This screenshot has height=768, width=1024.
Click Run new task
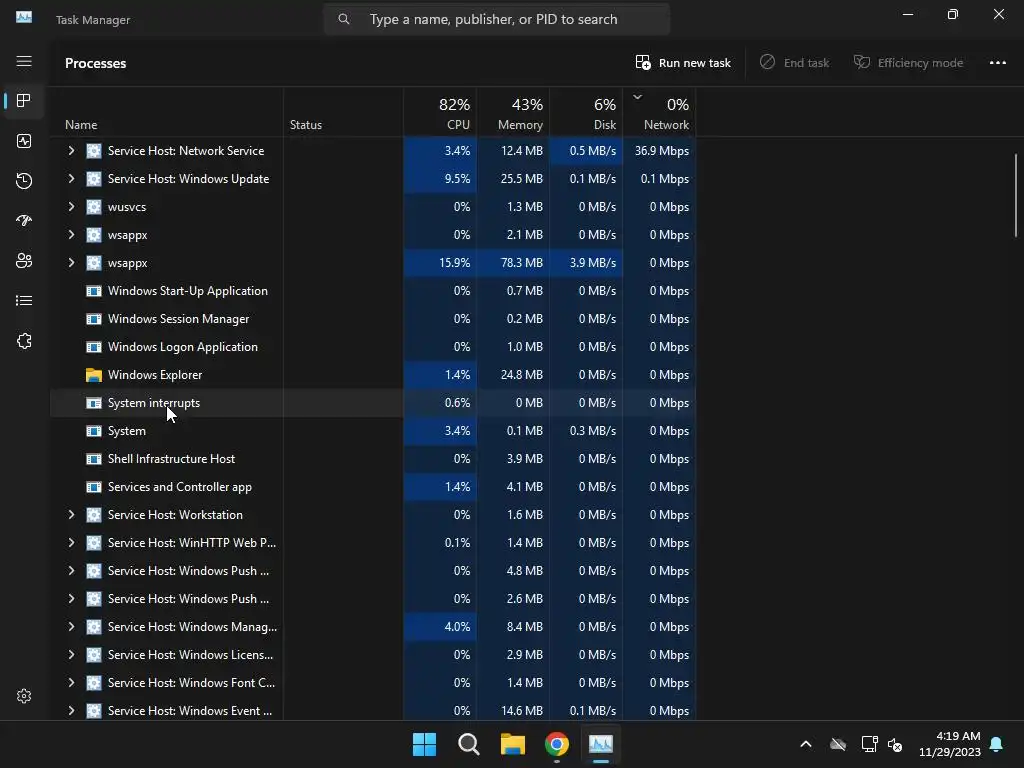tap(683, 63)
